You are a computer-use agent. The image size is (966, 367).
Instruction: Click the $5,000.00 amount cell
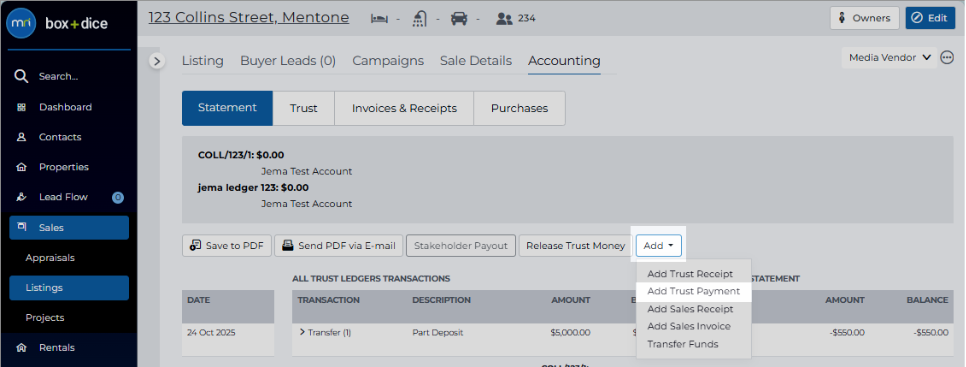point(570,333)
